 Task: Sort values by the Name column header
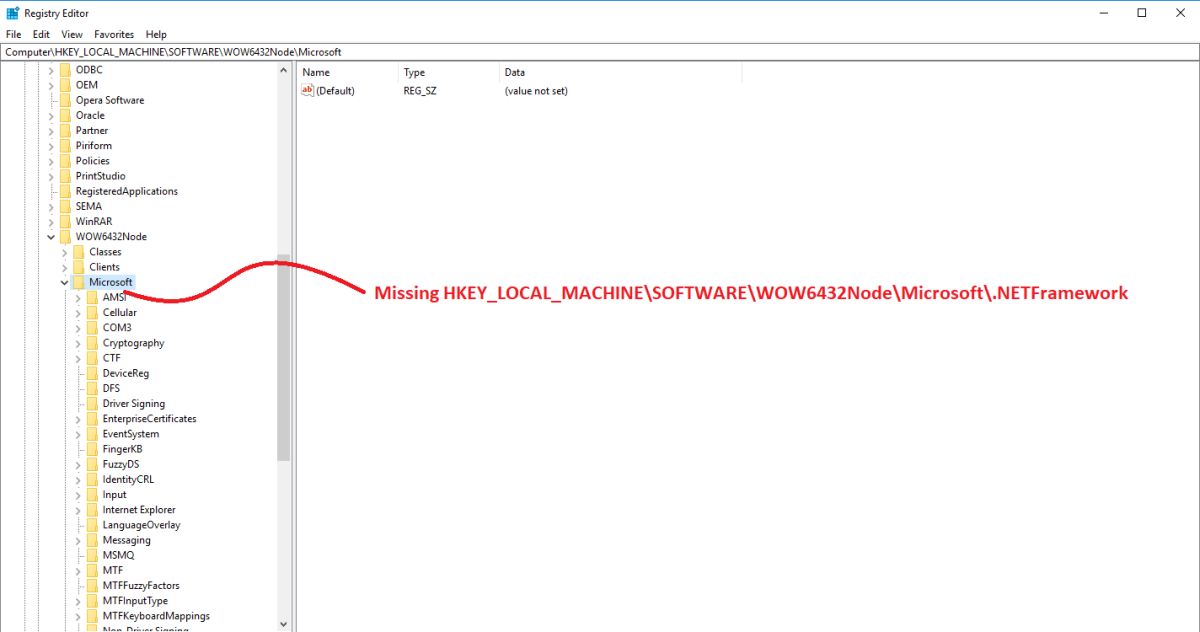347,73
